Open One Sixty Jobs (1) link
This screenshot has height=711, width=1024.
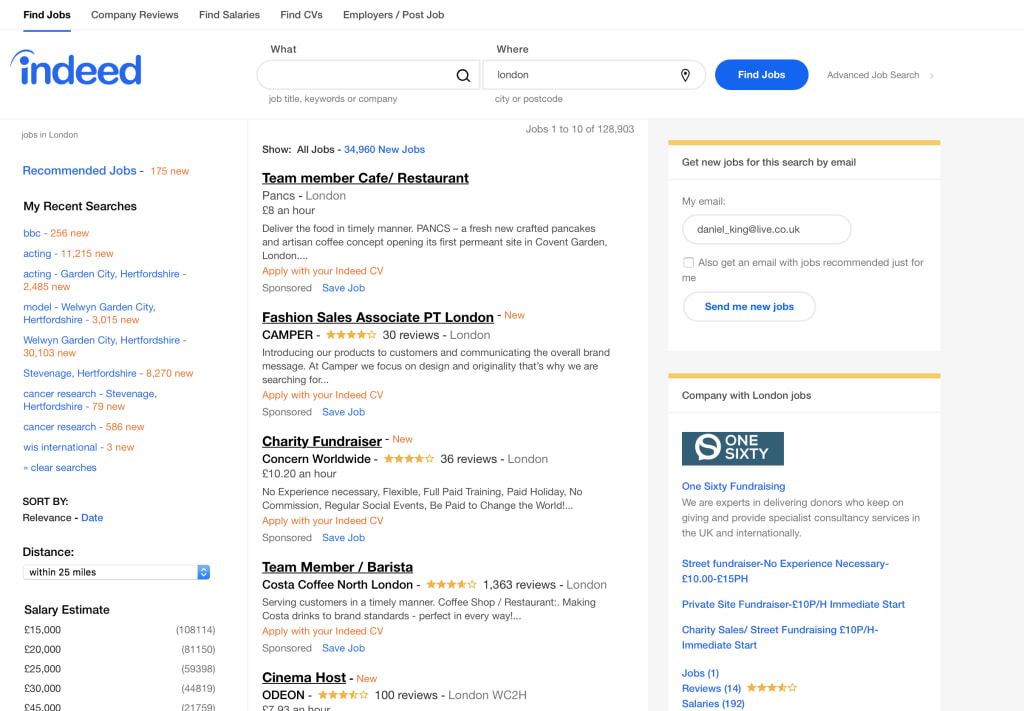click(700, 673)
